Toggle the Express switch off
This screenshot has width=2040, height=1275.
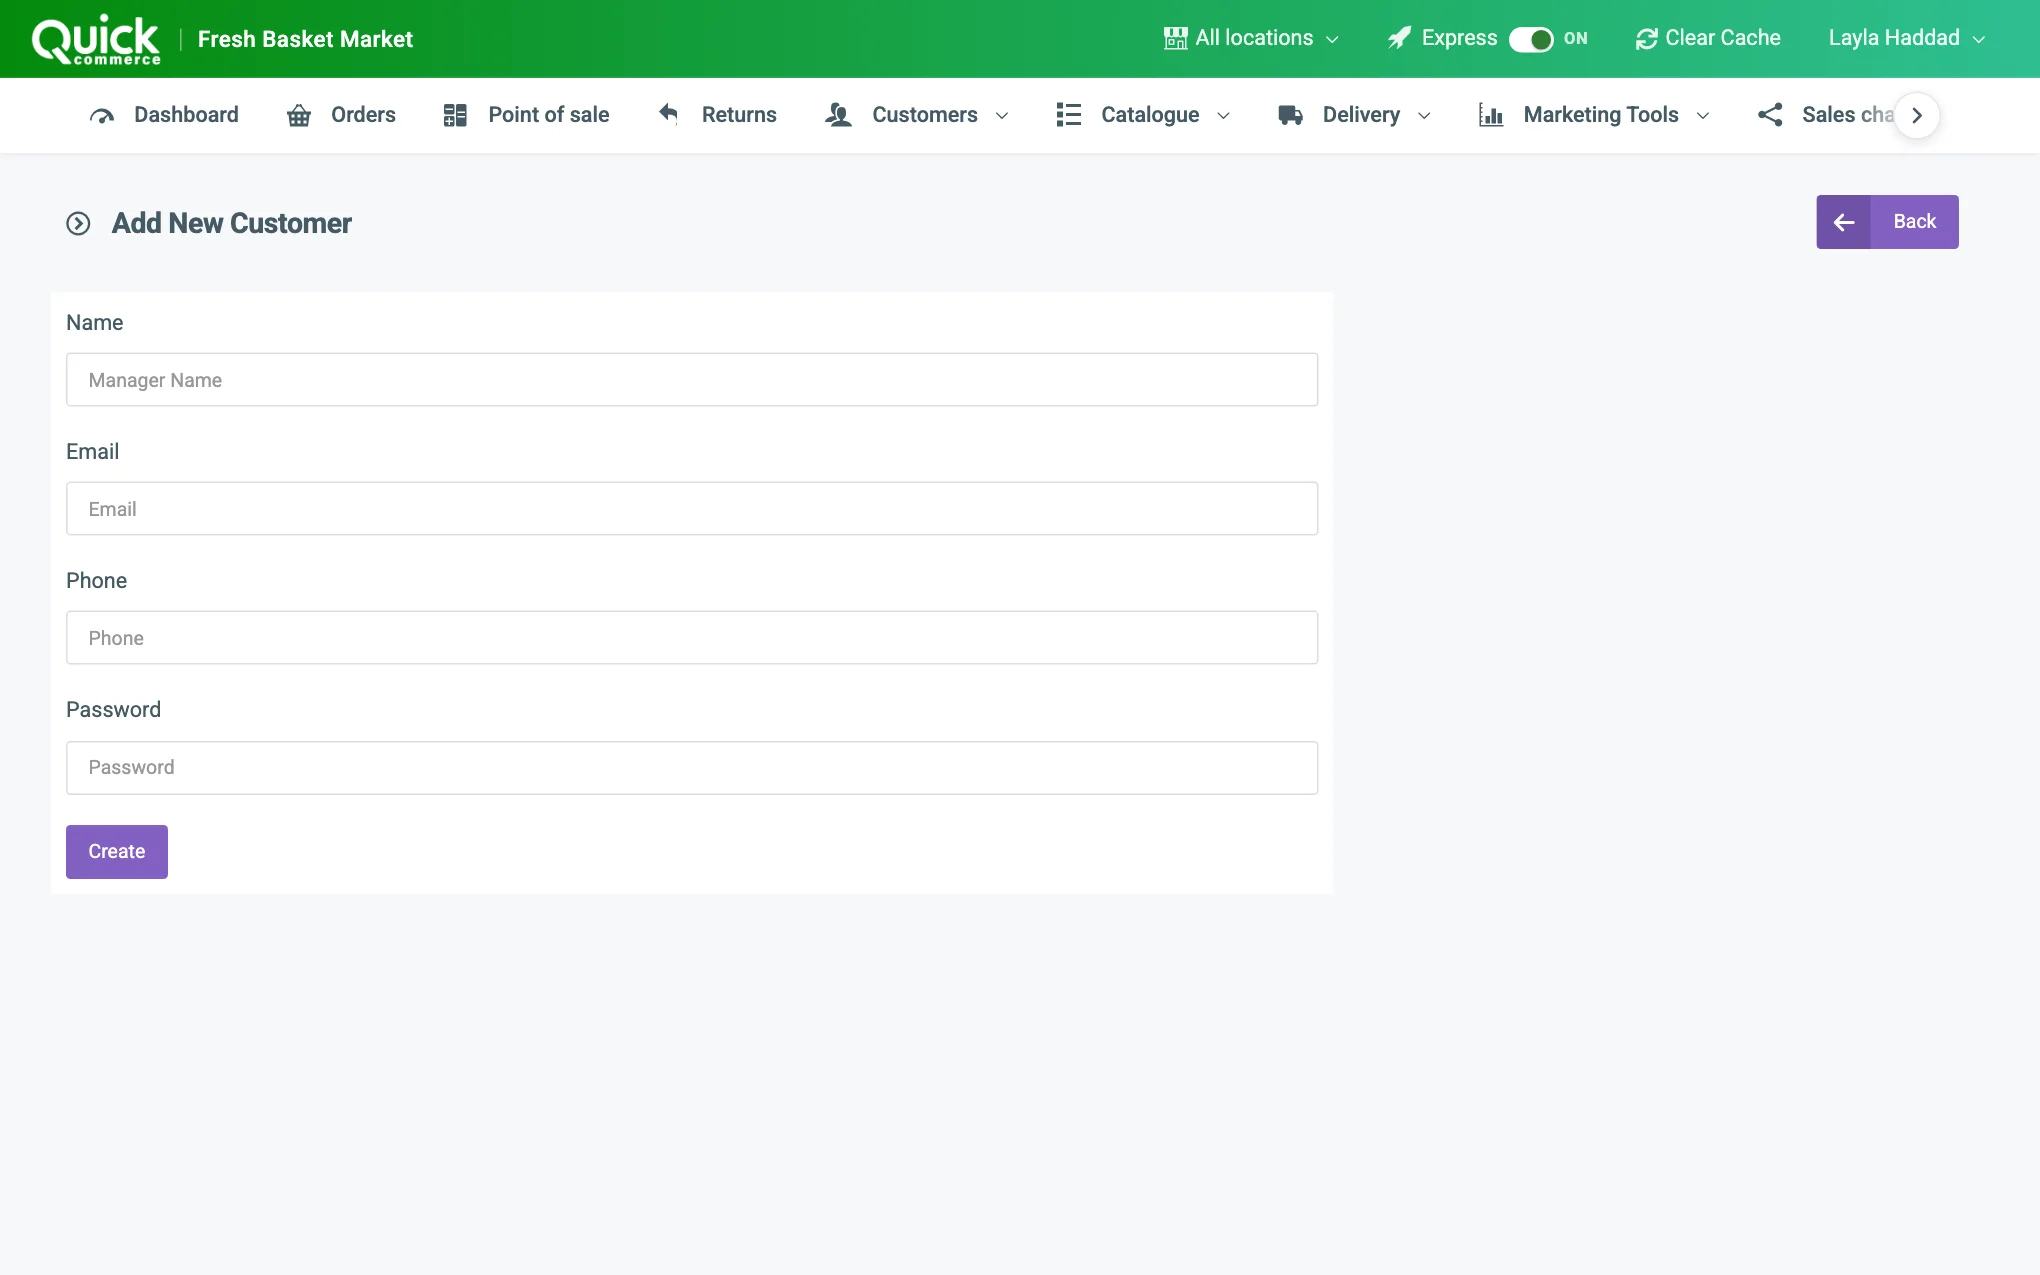click(x=1531, y=39)
